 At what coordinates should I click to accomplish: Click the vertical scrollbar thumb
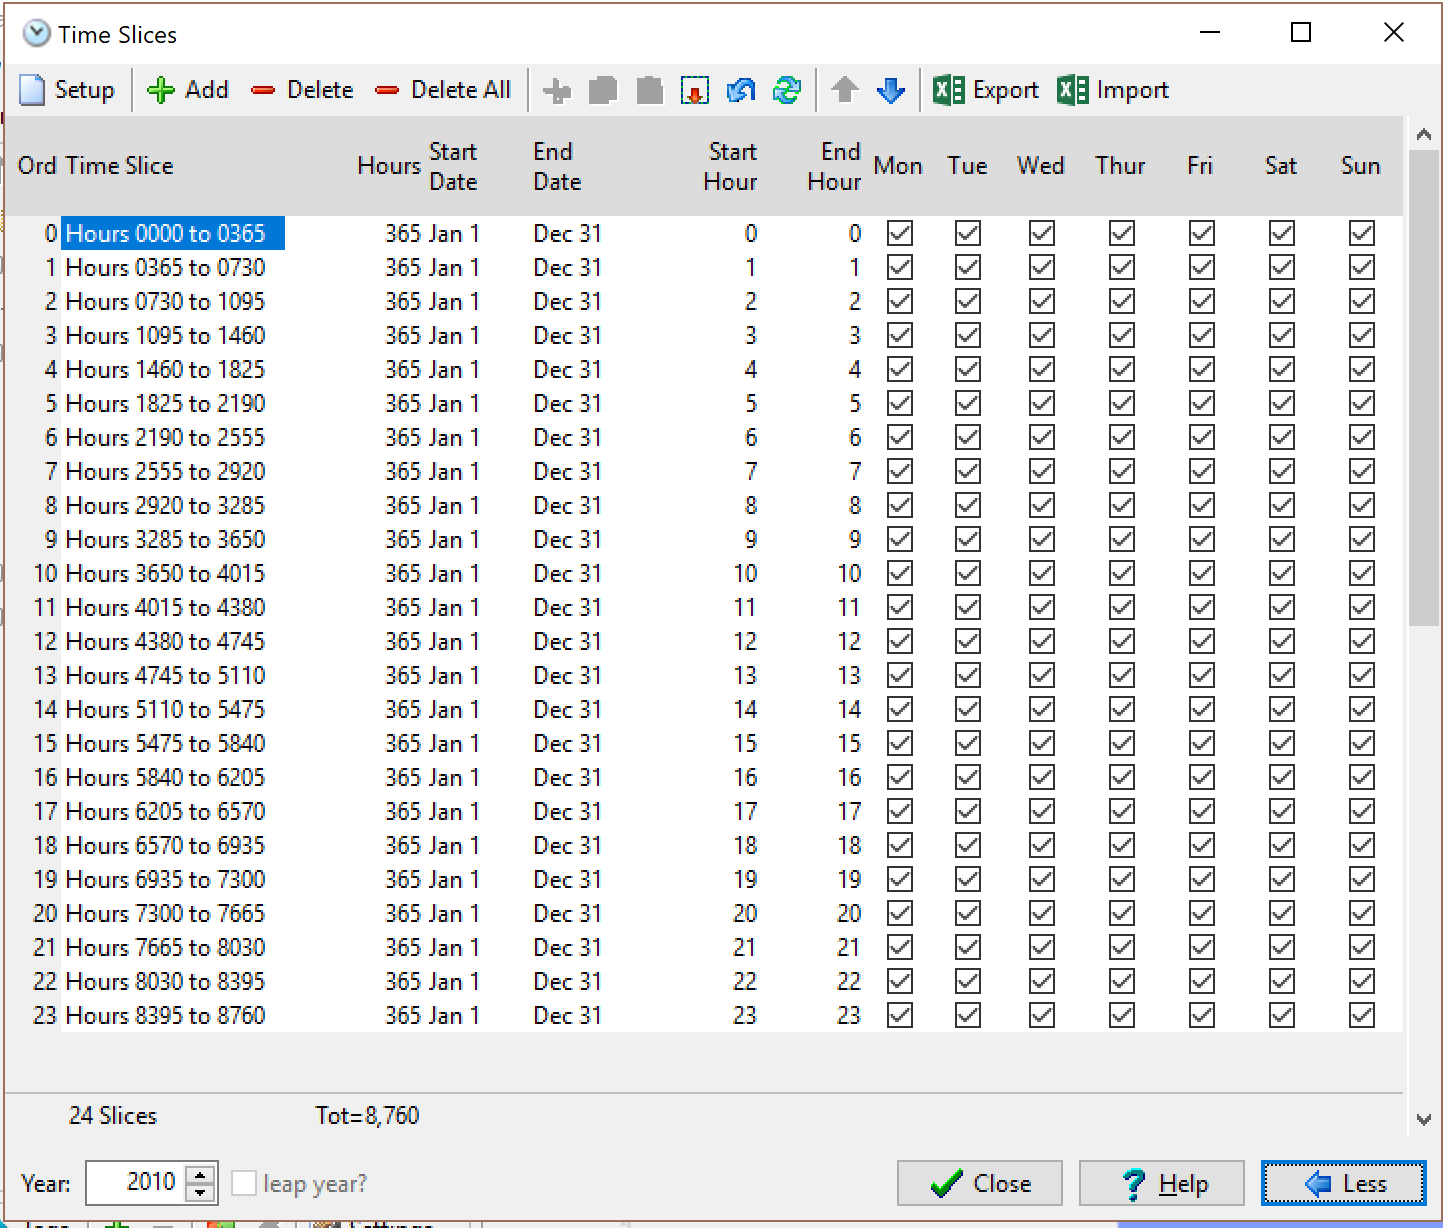[x=1423, y=388]
